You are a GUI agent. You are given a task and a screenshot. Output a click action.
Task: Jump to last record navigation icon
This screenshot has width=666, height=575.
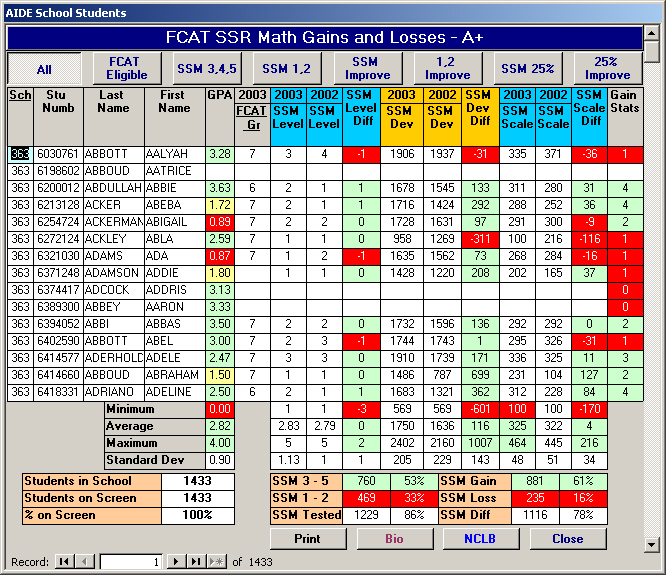point(195,561)
